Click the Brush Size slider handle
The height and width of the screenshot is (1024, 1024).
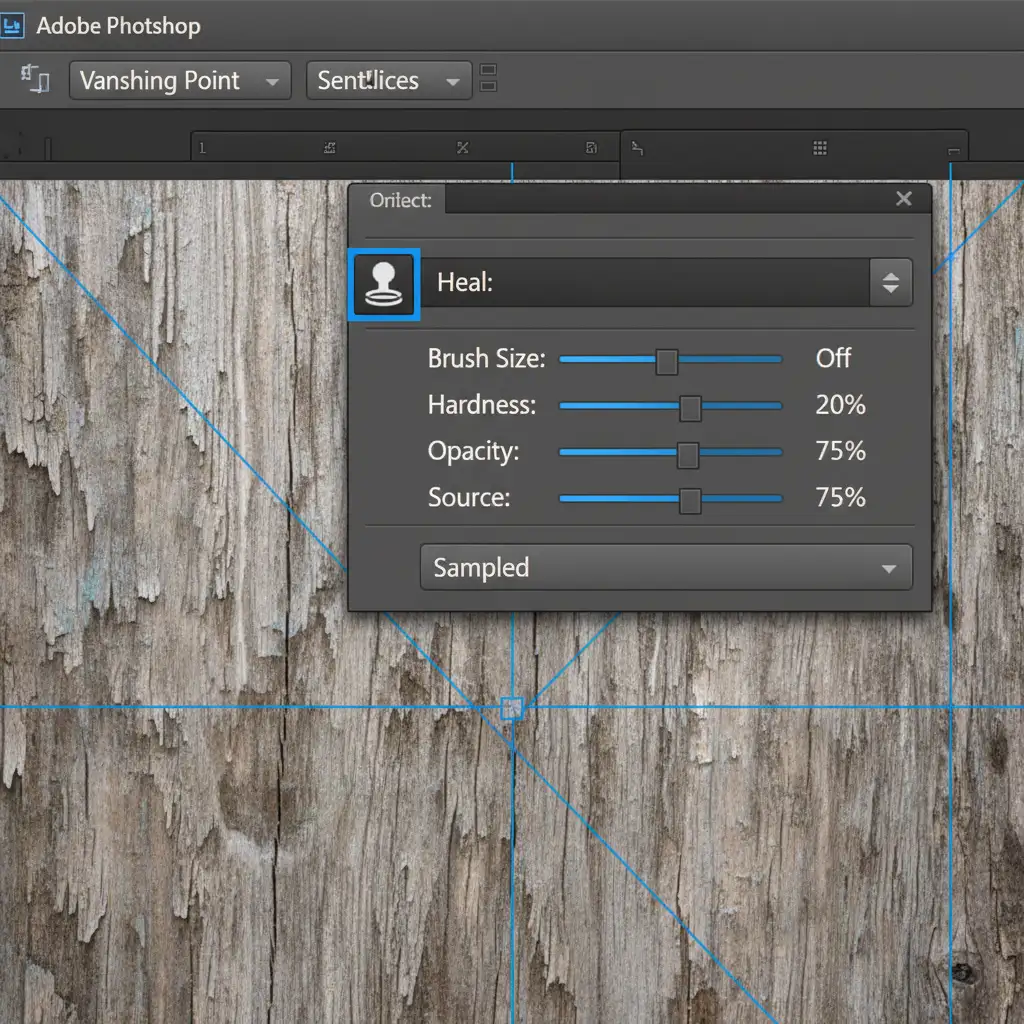pyautogui.click(x=667, y=361)
